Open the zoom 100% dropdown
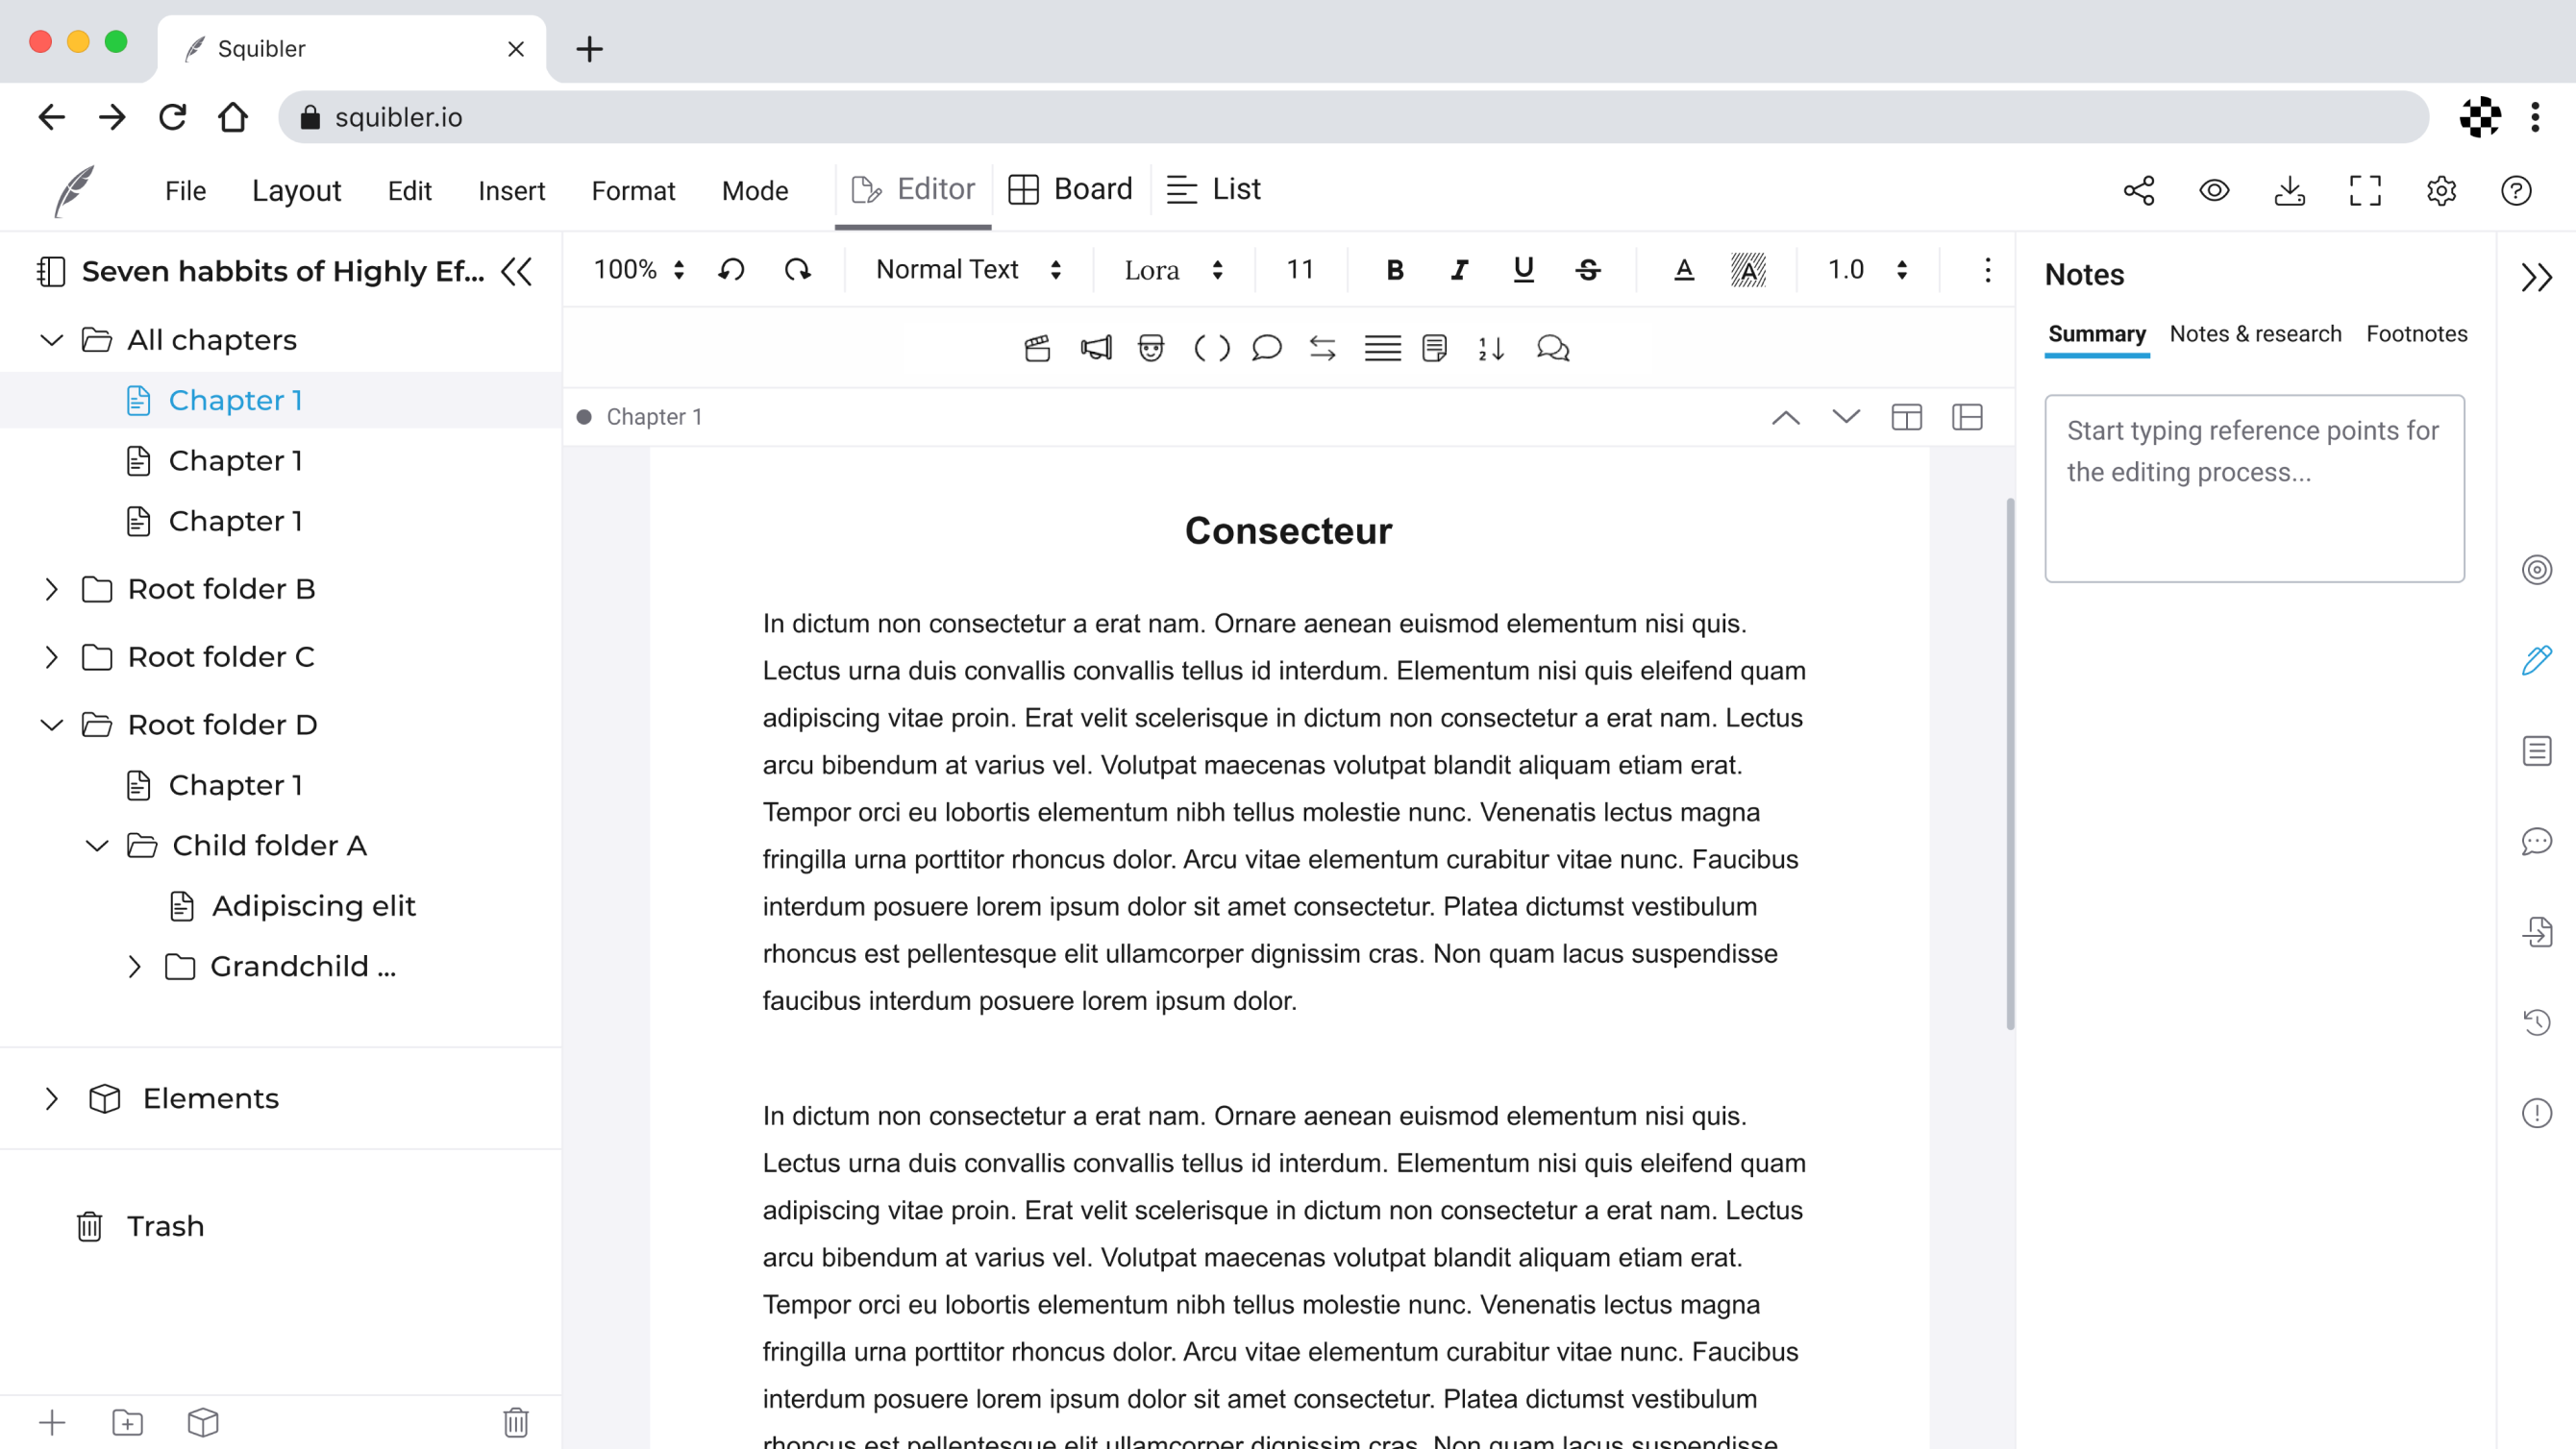 pyautogui.click(x=639, y=270)
